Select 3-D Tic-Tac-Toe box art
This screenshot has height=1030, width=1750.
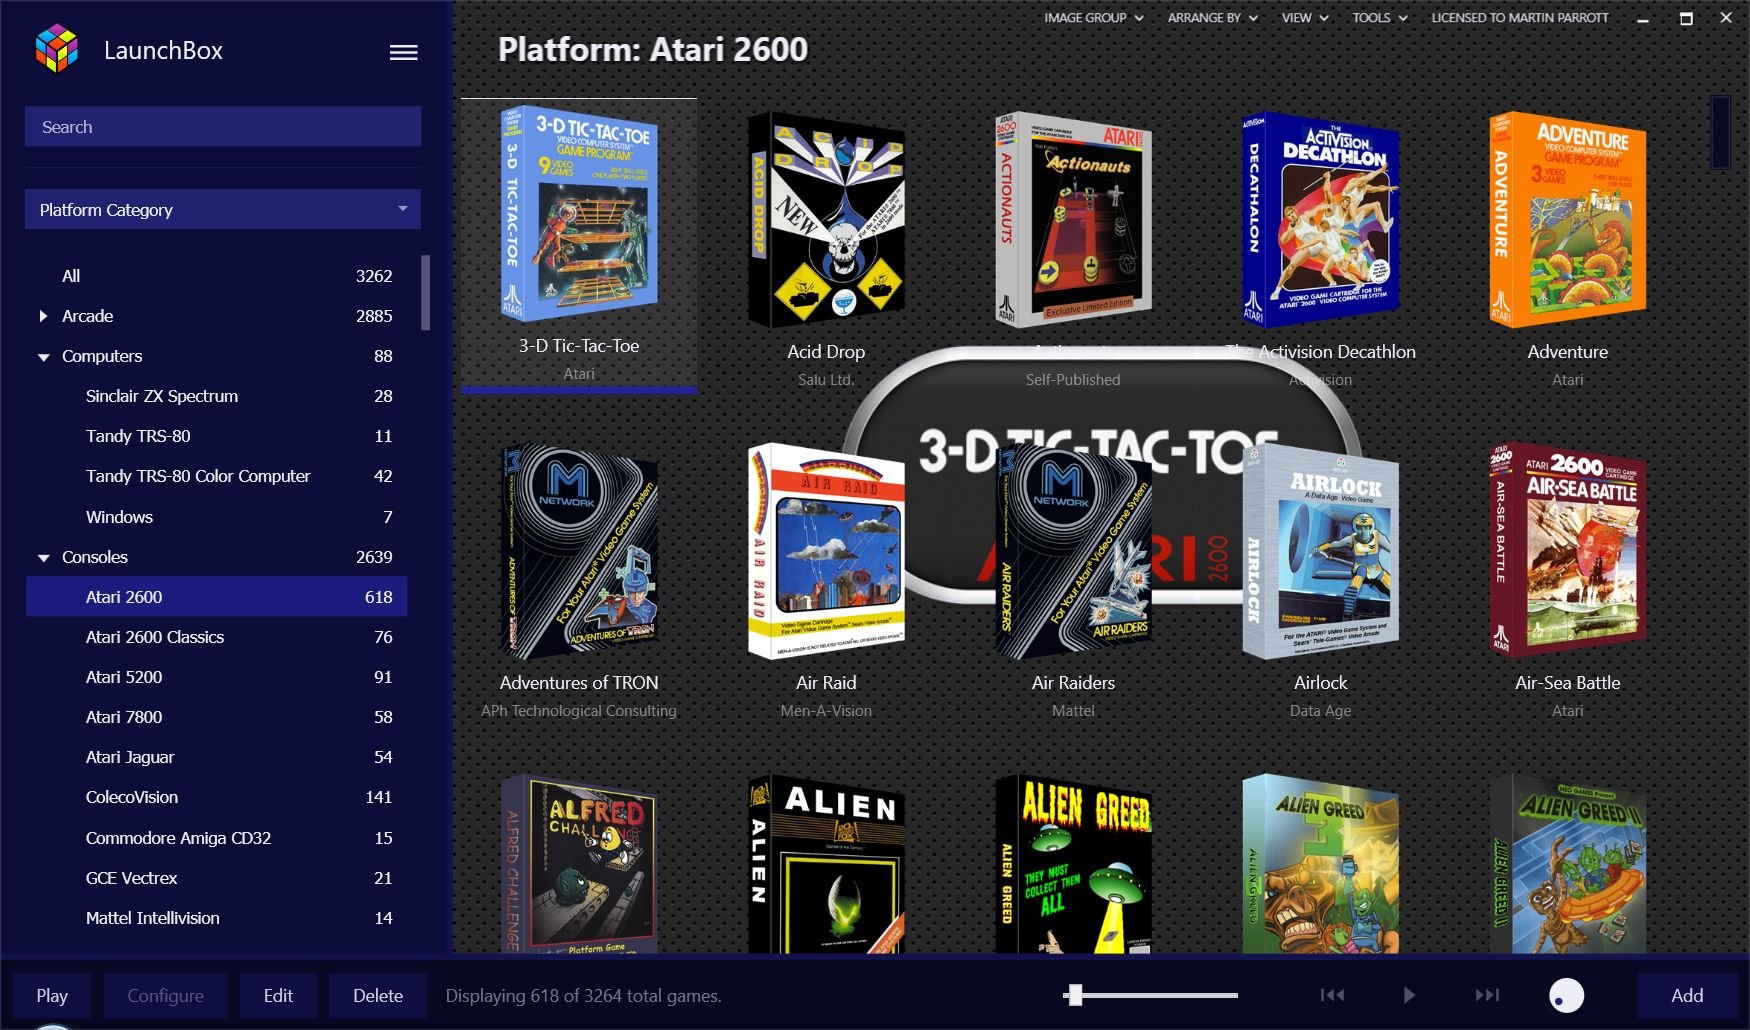coord(579,214)
